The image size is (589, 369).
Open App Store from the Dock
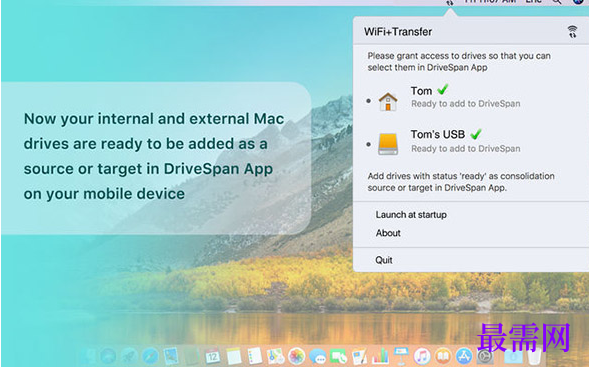(x=464, y=356)
